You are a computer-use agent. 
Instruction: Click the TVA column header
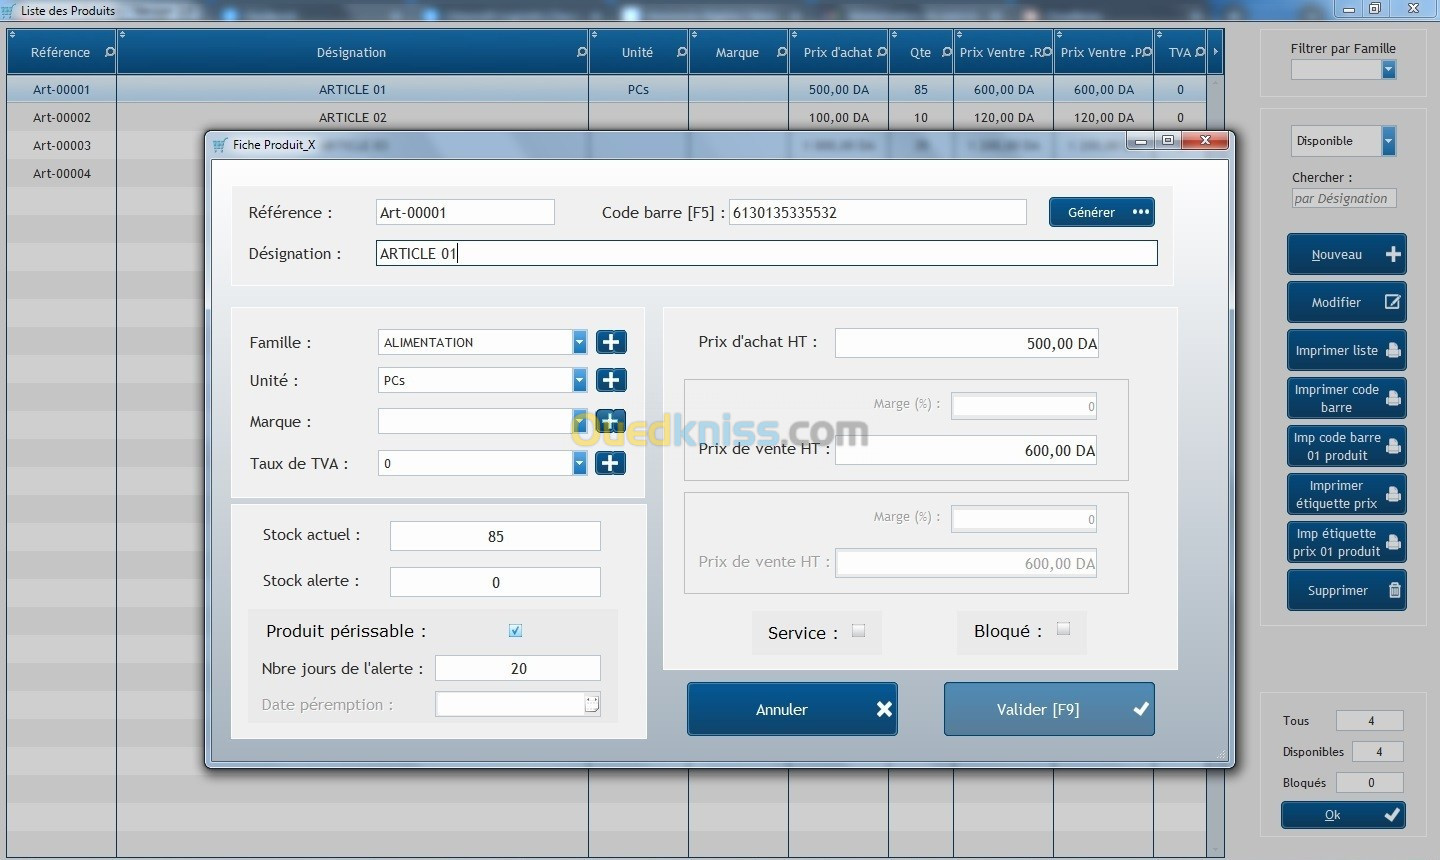[x=1180, y=52]
